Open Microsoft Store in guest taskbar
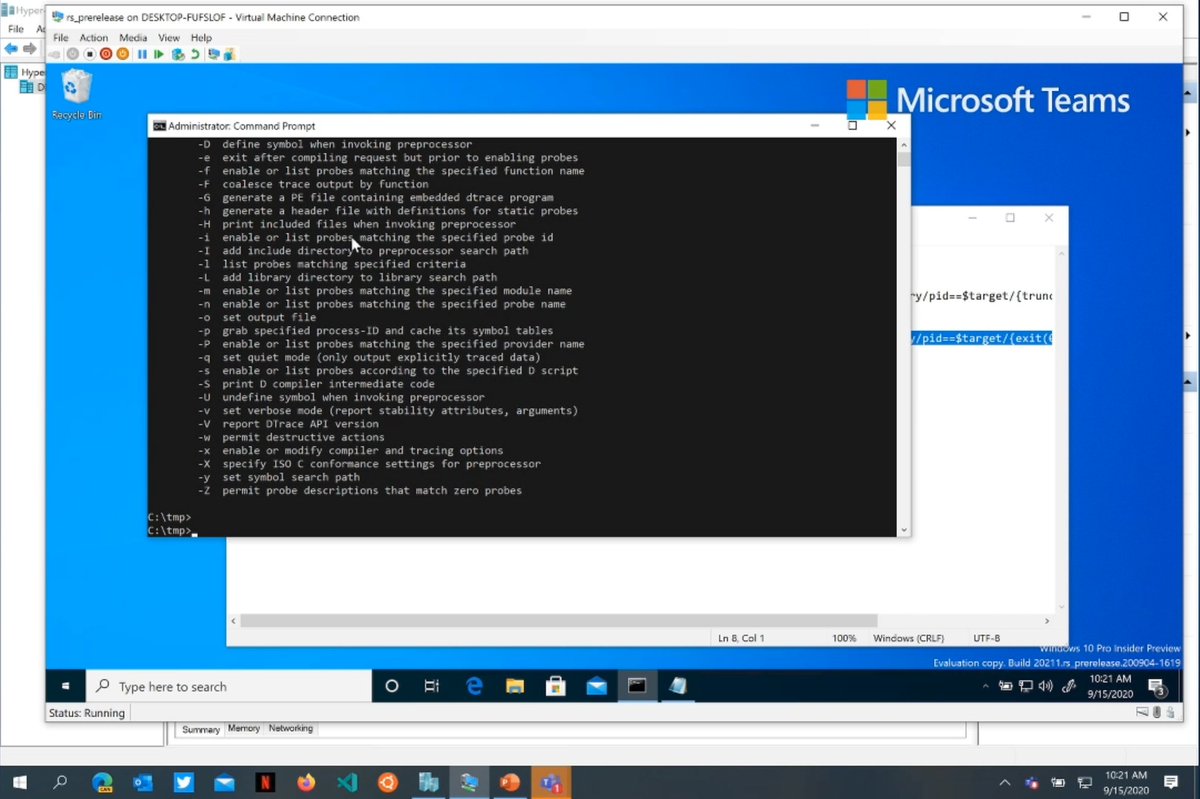The image size is (1200, 799). click(556, 686)
